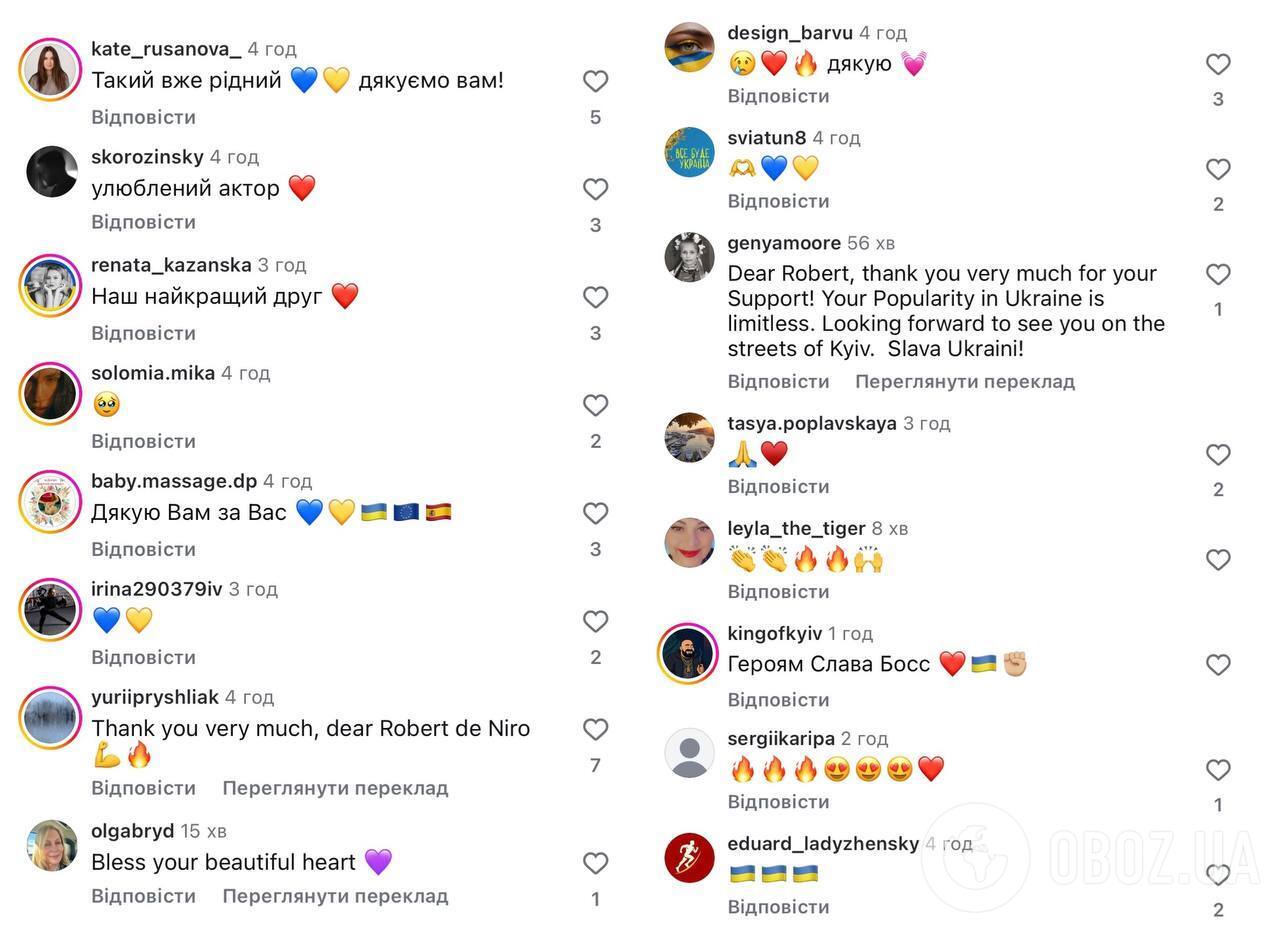Like kingofkyiv's comment
This screenshot has height=928, width=1280.
coord(1218,665)
